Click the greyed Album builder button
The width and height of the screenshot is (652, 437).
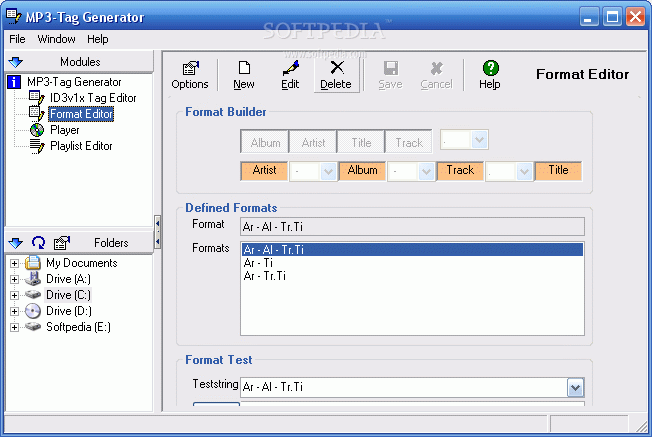pos(265,142)
